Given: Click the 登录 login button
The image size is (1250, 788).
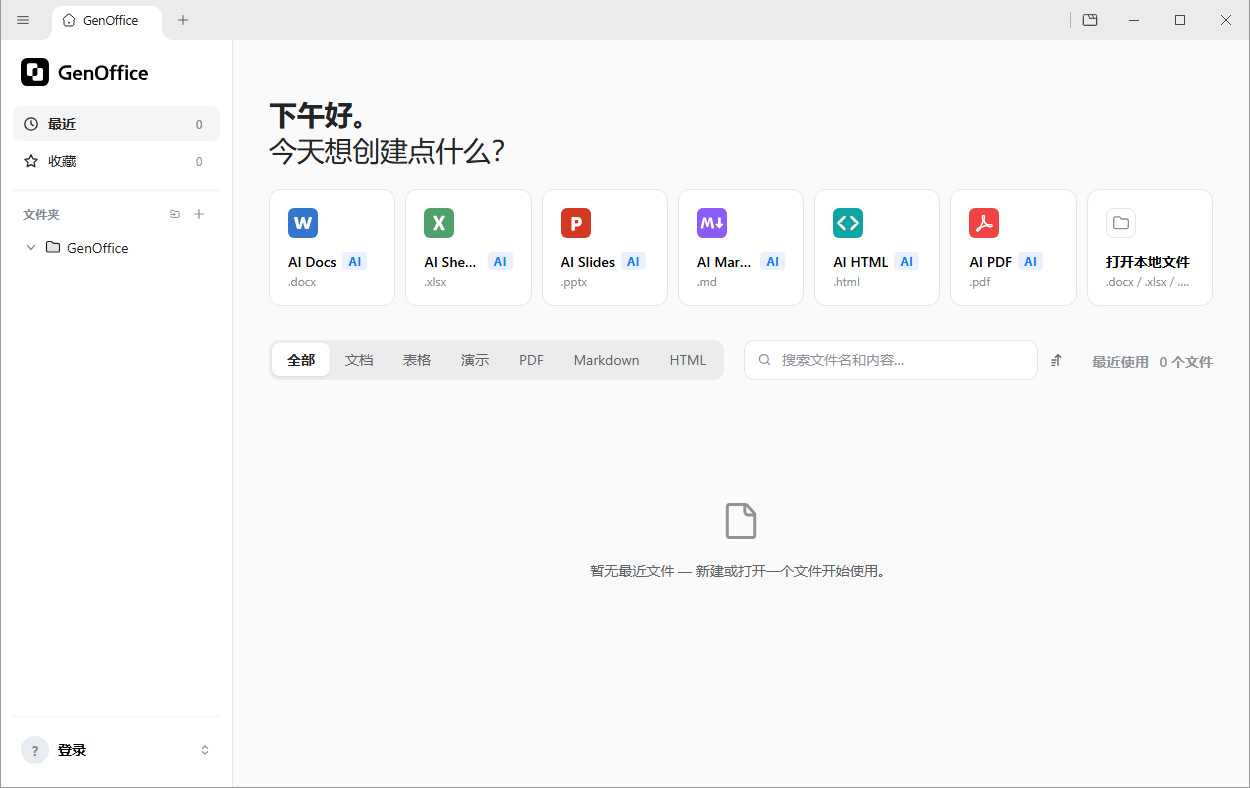Looking at the screenshot, I should [x=116, y=750].
